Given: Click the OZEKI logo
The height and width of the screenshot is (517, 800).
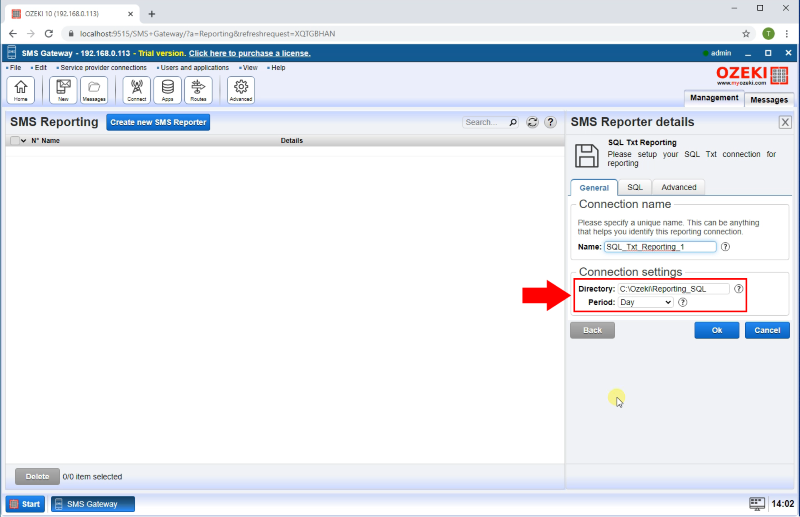Looking at the screenshot, I should 752,76.
